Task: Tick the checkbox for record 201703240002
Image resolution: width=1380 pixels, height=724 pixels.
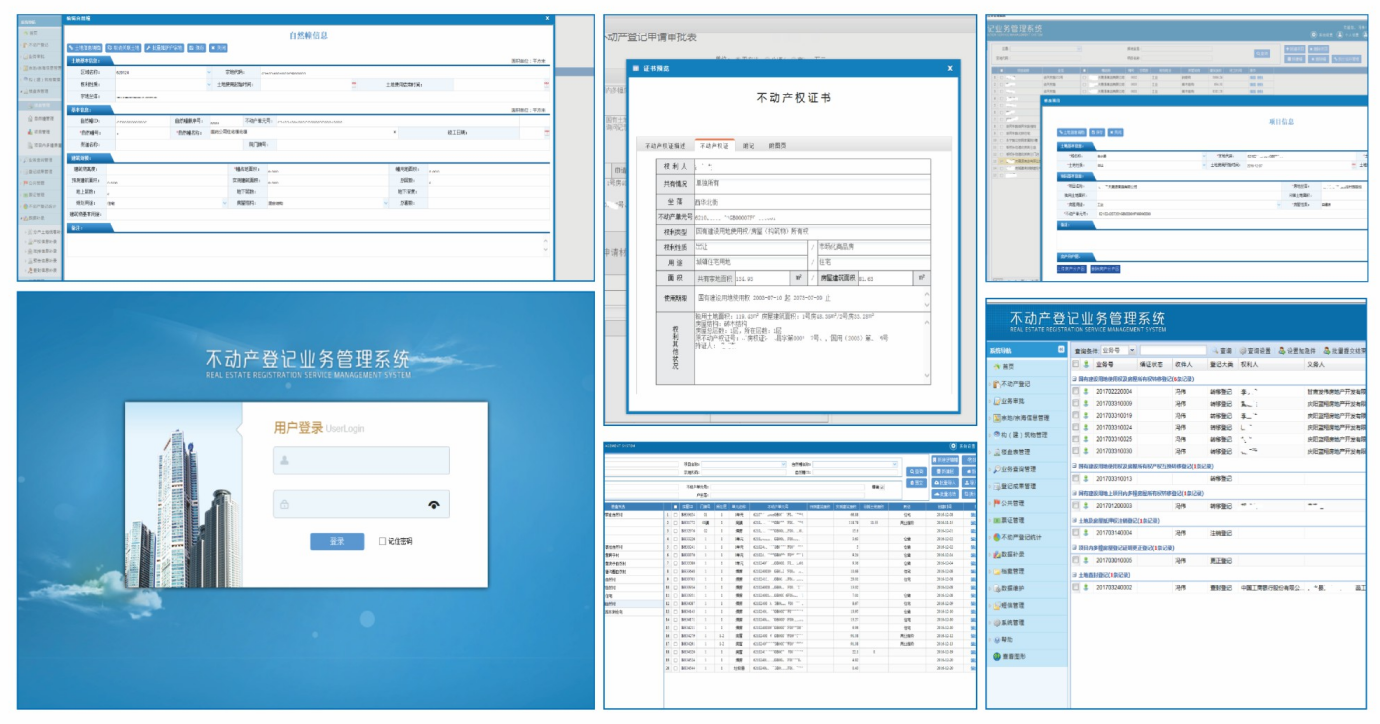Action: tap(1076, 587)
